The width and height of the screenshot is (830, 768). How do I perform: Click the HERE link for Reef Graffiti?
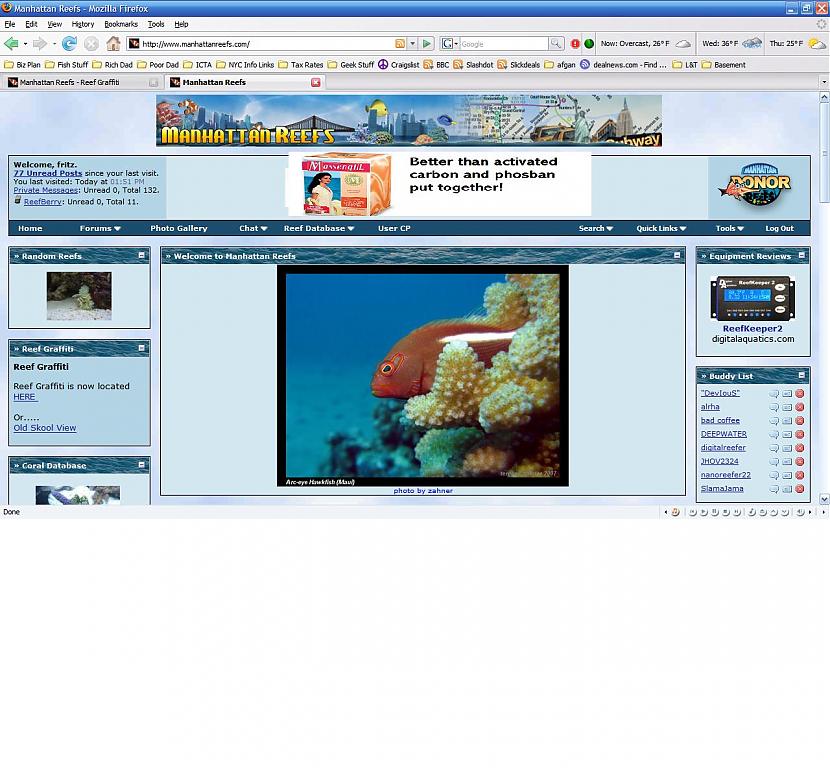pyautogui.click(x=24, y=396)
